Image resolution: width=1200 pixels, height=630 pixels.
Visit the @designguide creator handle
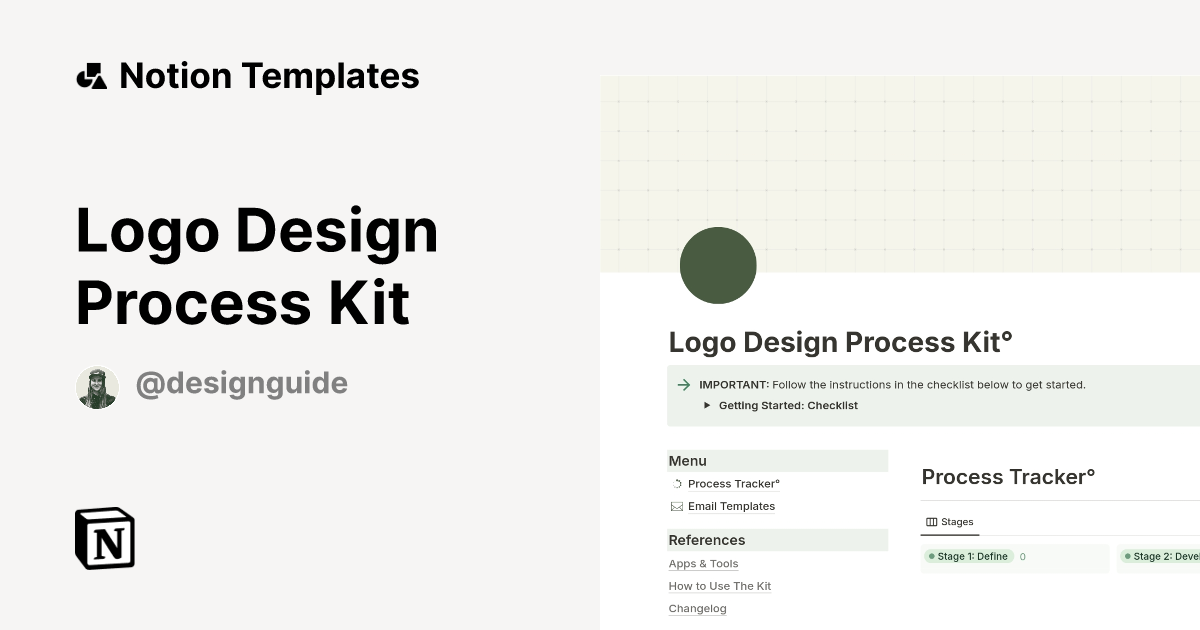click(241, 383)
